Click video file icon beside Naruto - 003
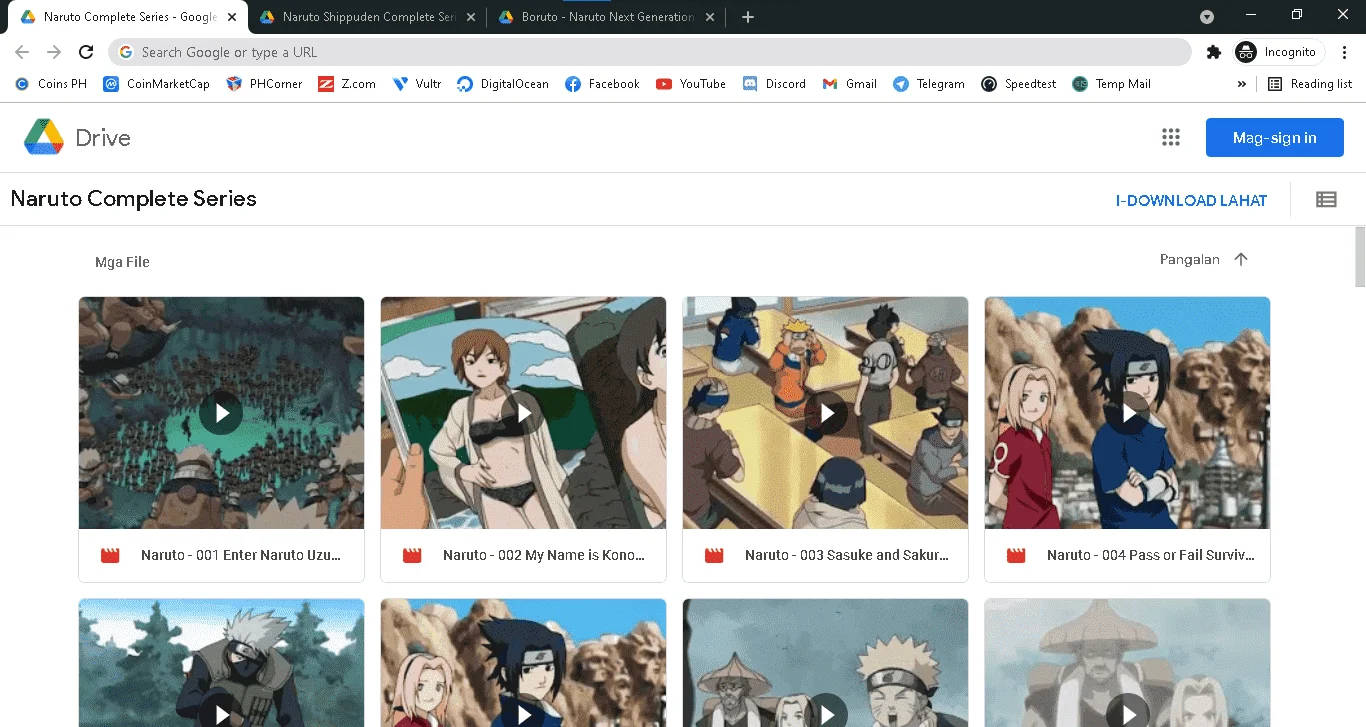The height and width of the screenshot is (727, 1366). click(x=714, y=555)
